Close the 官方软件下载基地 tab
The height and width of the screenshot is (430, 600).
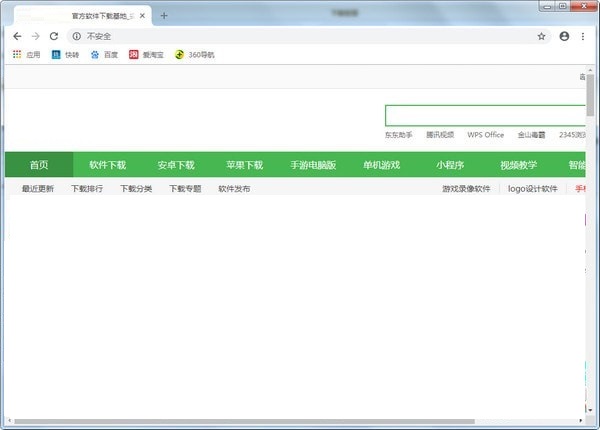(142, 16)
